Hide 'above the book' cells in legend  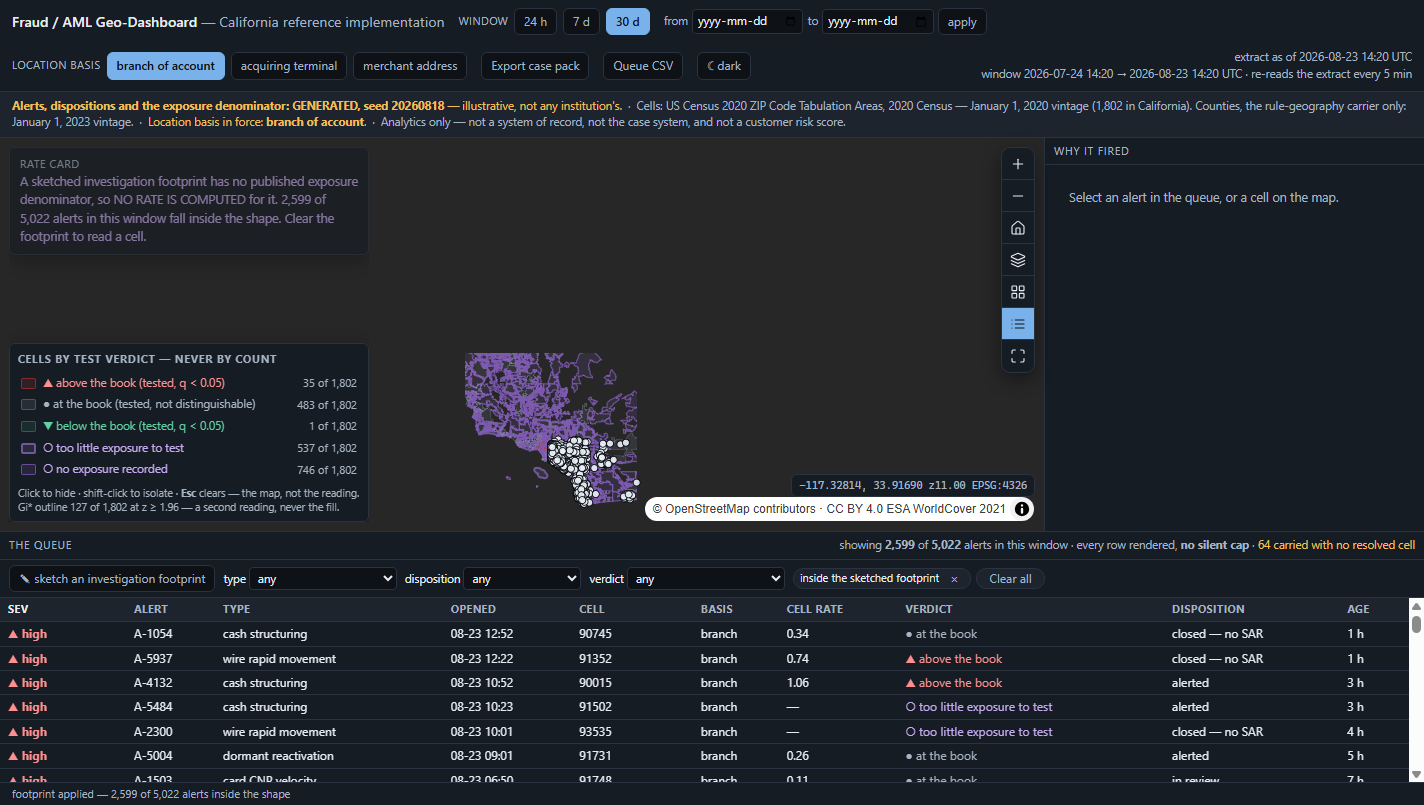[x=188, y=383]
